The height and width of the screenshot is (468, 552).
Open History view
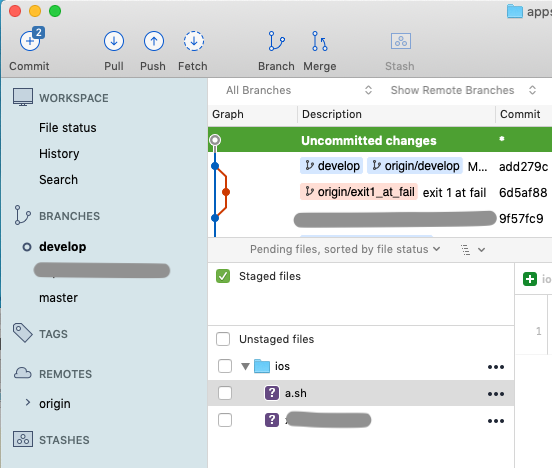(59, 154)
